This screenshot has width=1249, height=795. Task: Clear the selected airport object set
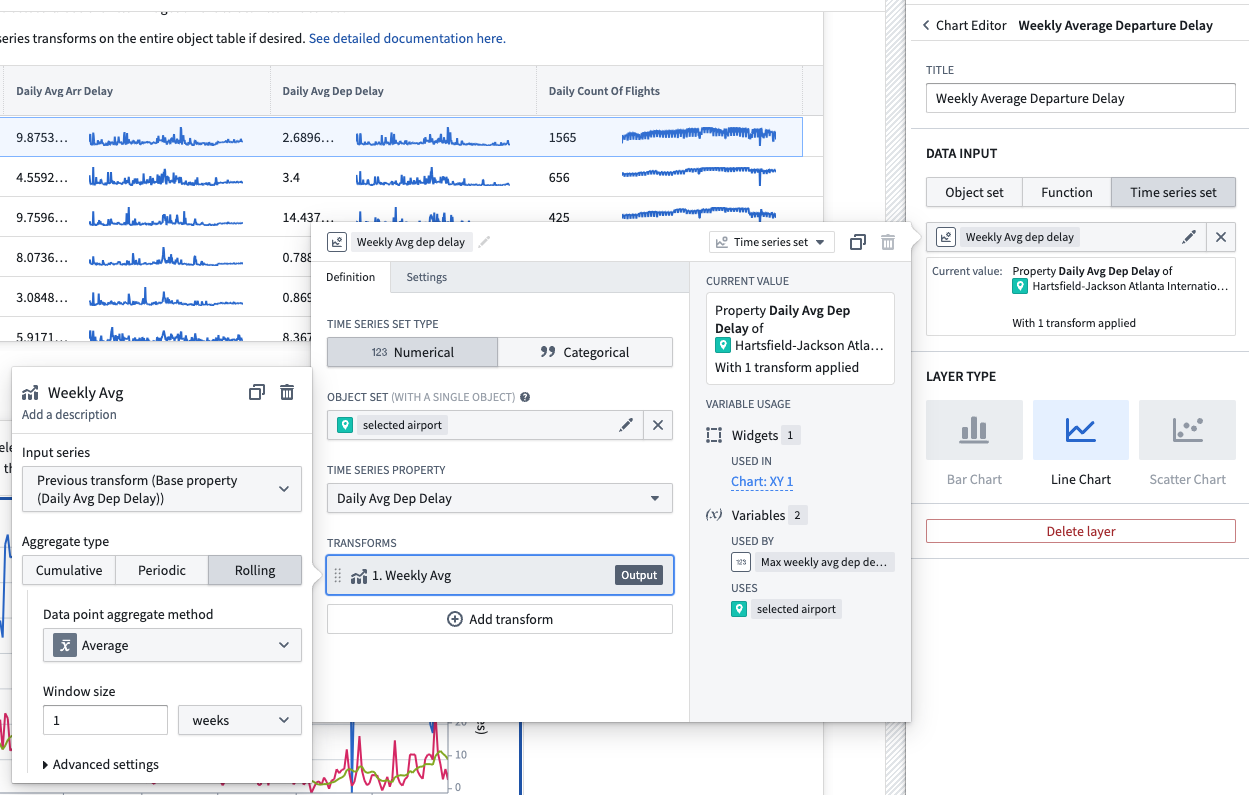pyautogui.click(x=658, y=425)
